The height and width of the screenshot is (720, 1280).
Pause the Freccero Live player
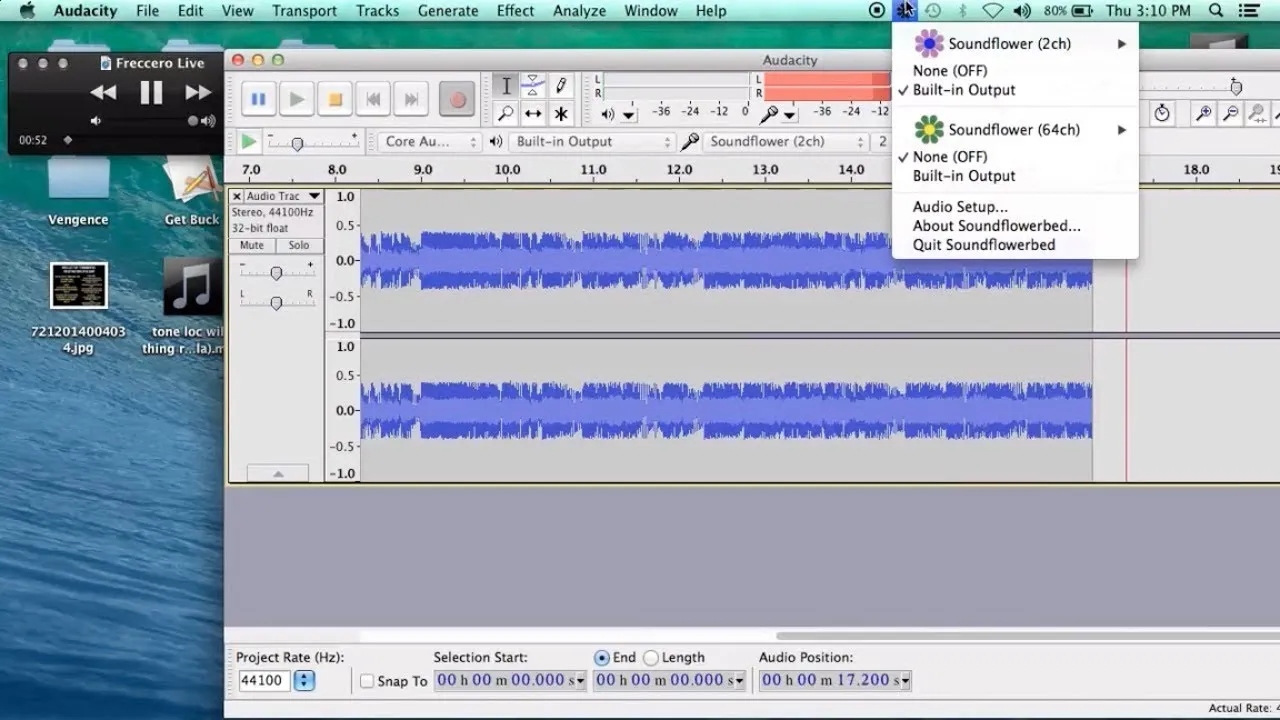click(151, 93)
